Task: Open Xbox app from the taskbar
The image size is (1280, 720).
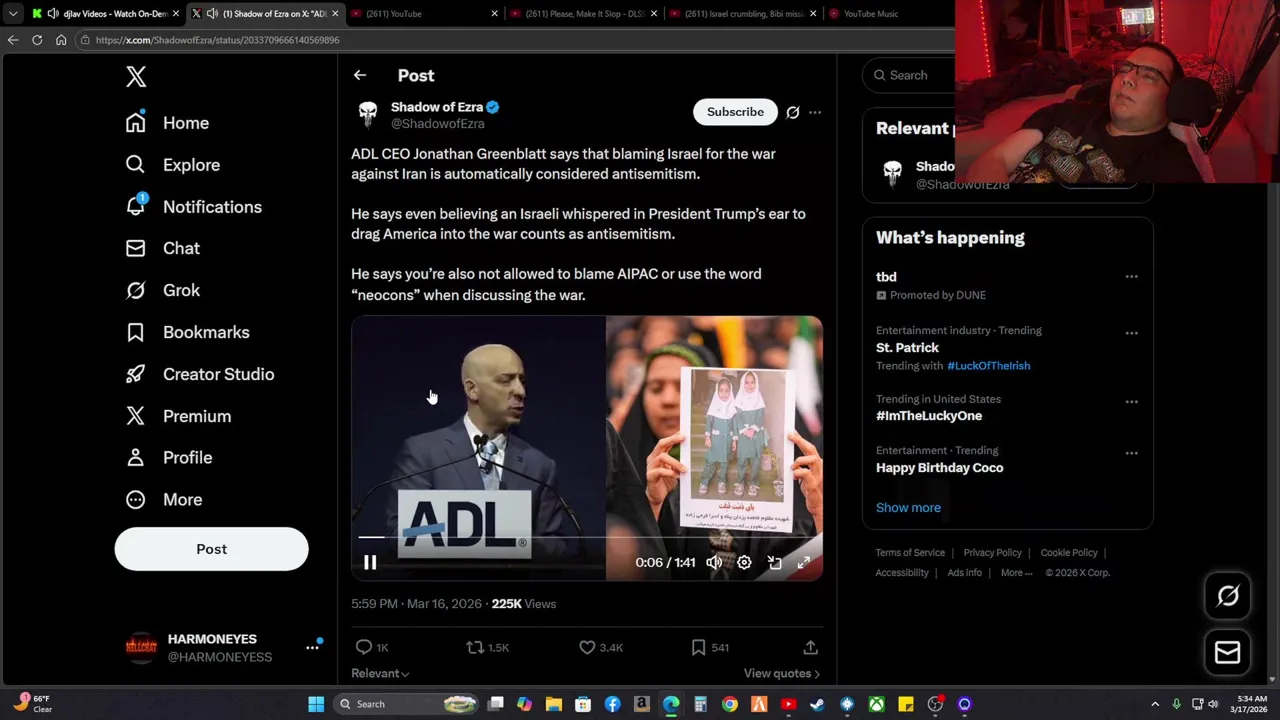Action: pyautogui.click(x=876, y=704)
